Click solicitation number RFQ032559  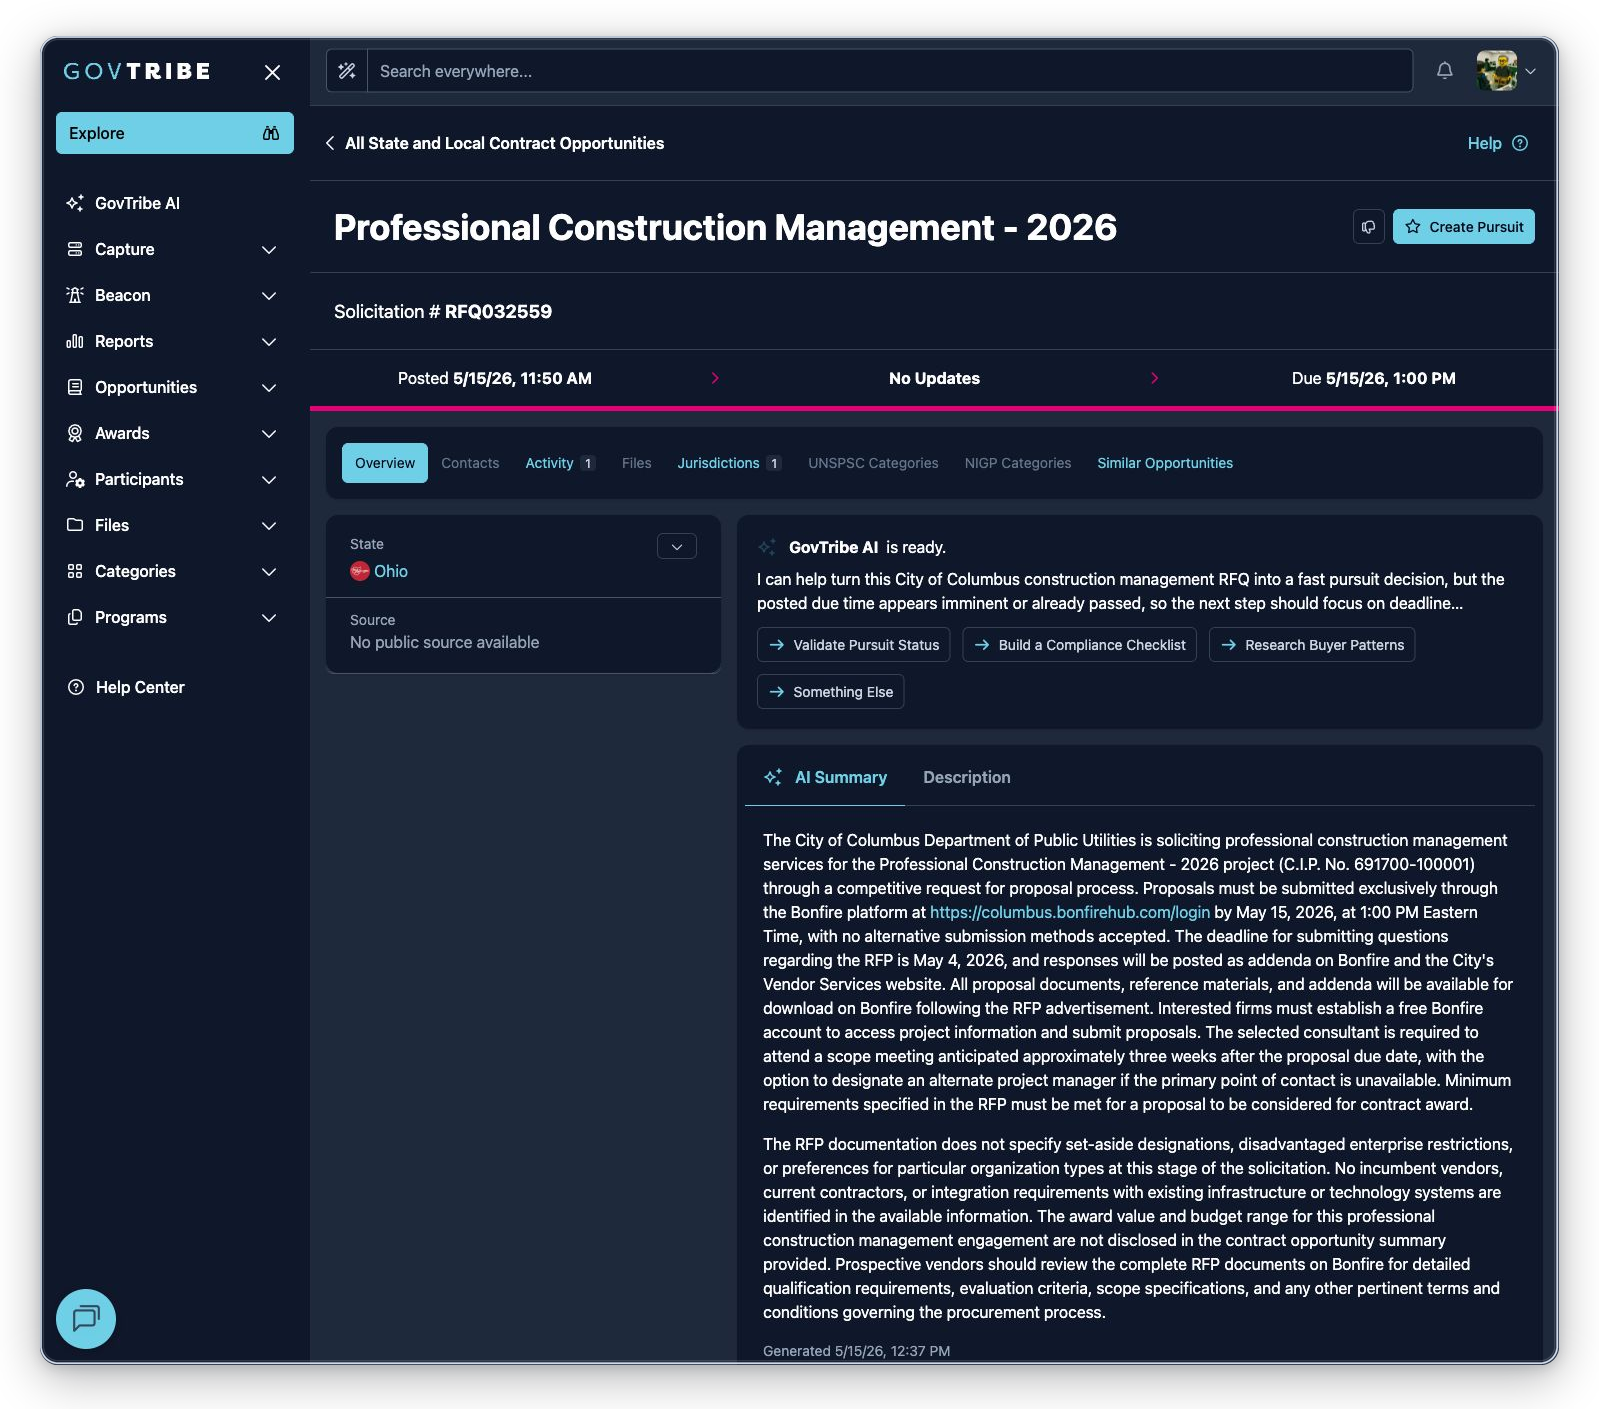[x=498, y=311]
